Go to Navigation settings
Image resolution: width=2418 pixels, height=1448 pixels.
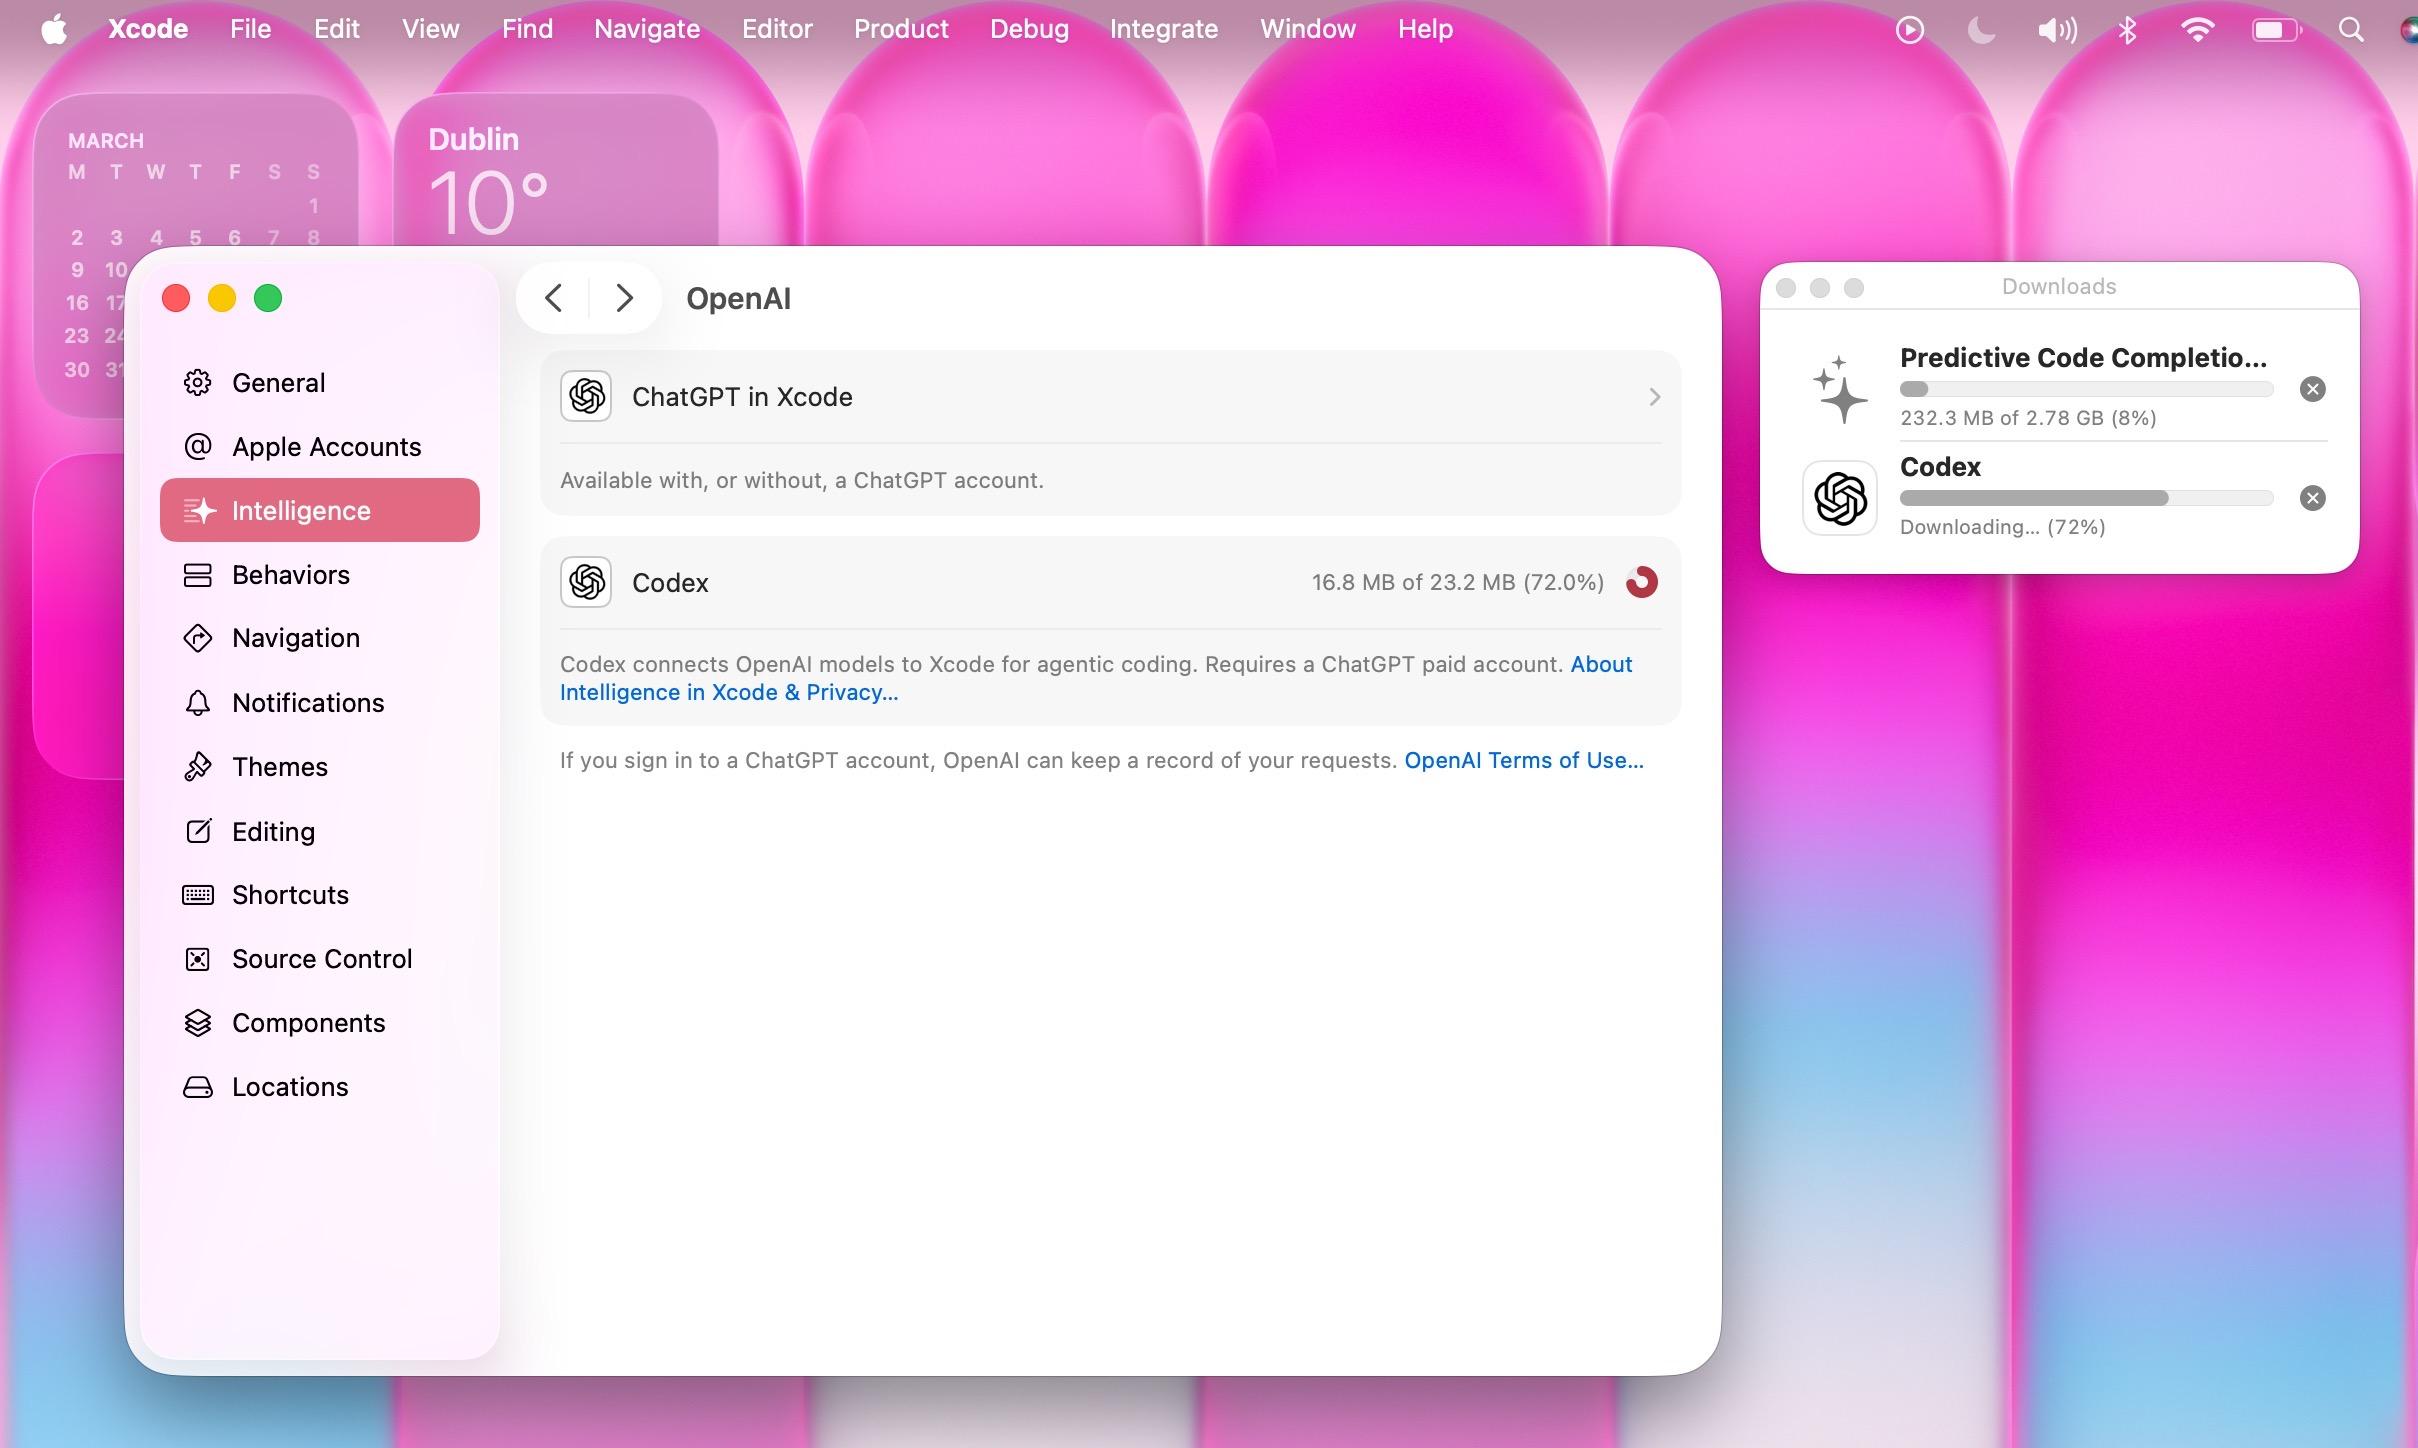(x=320, y=638)
